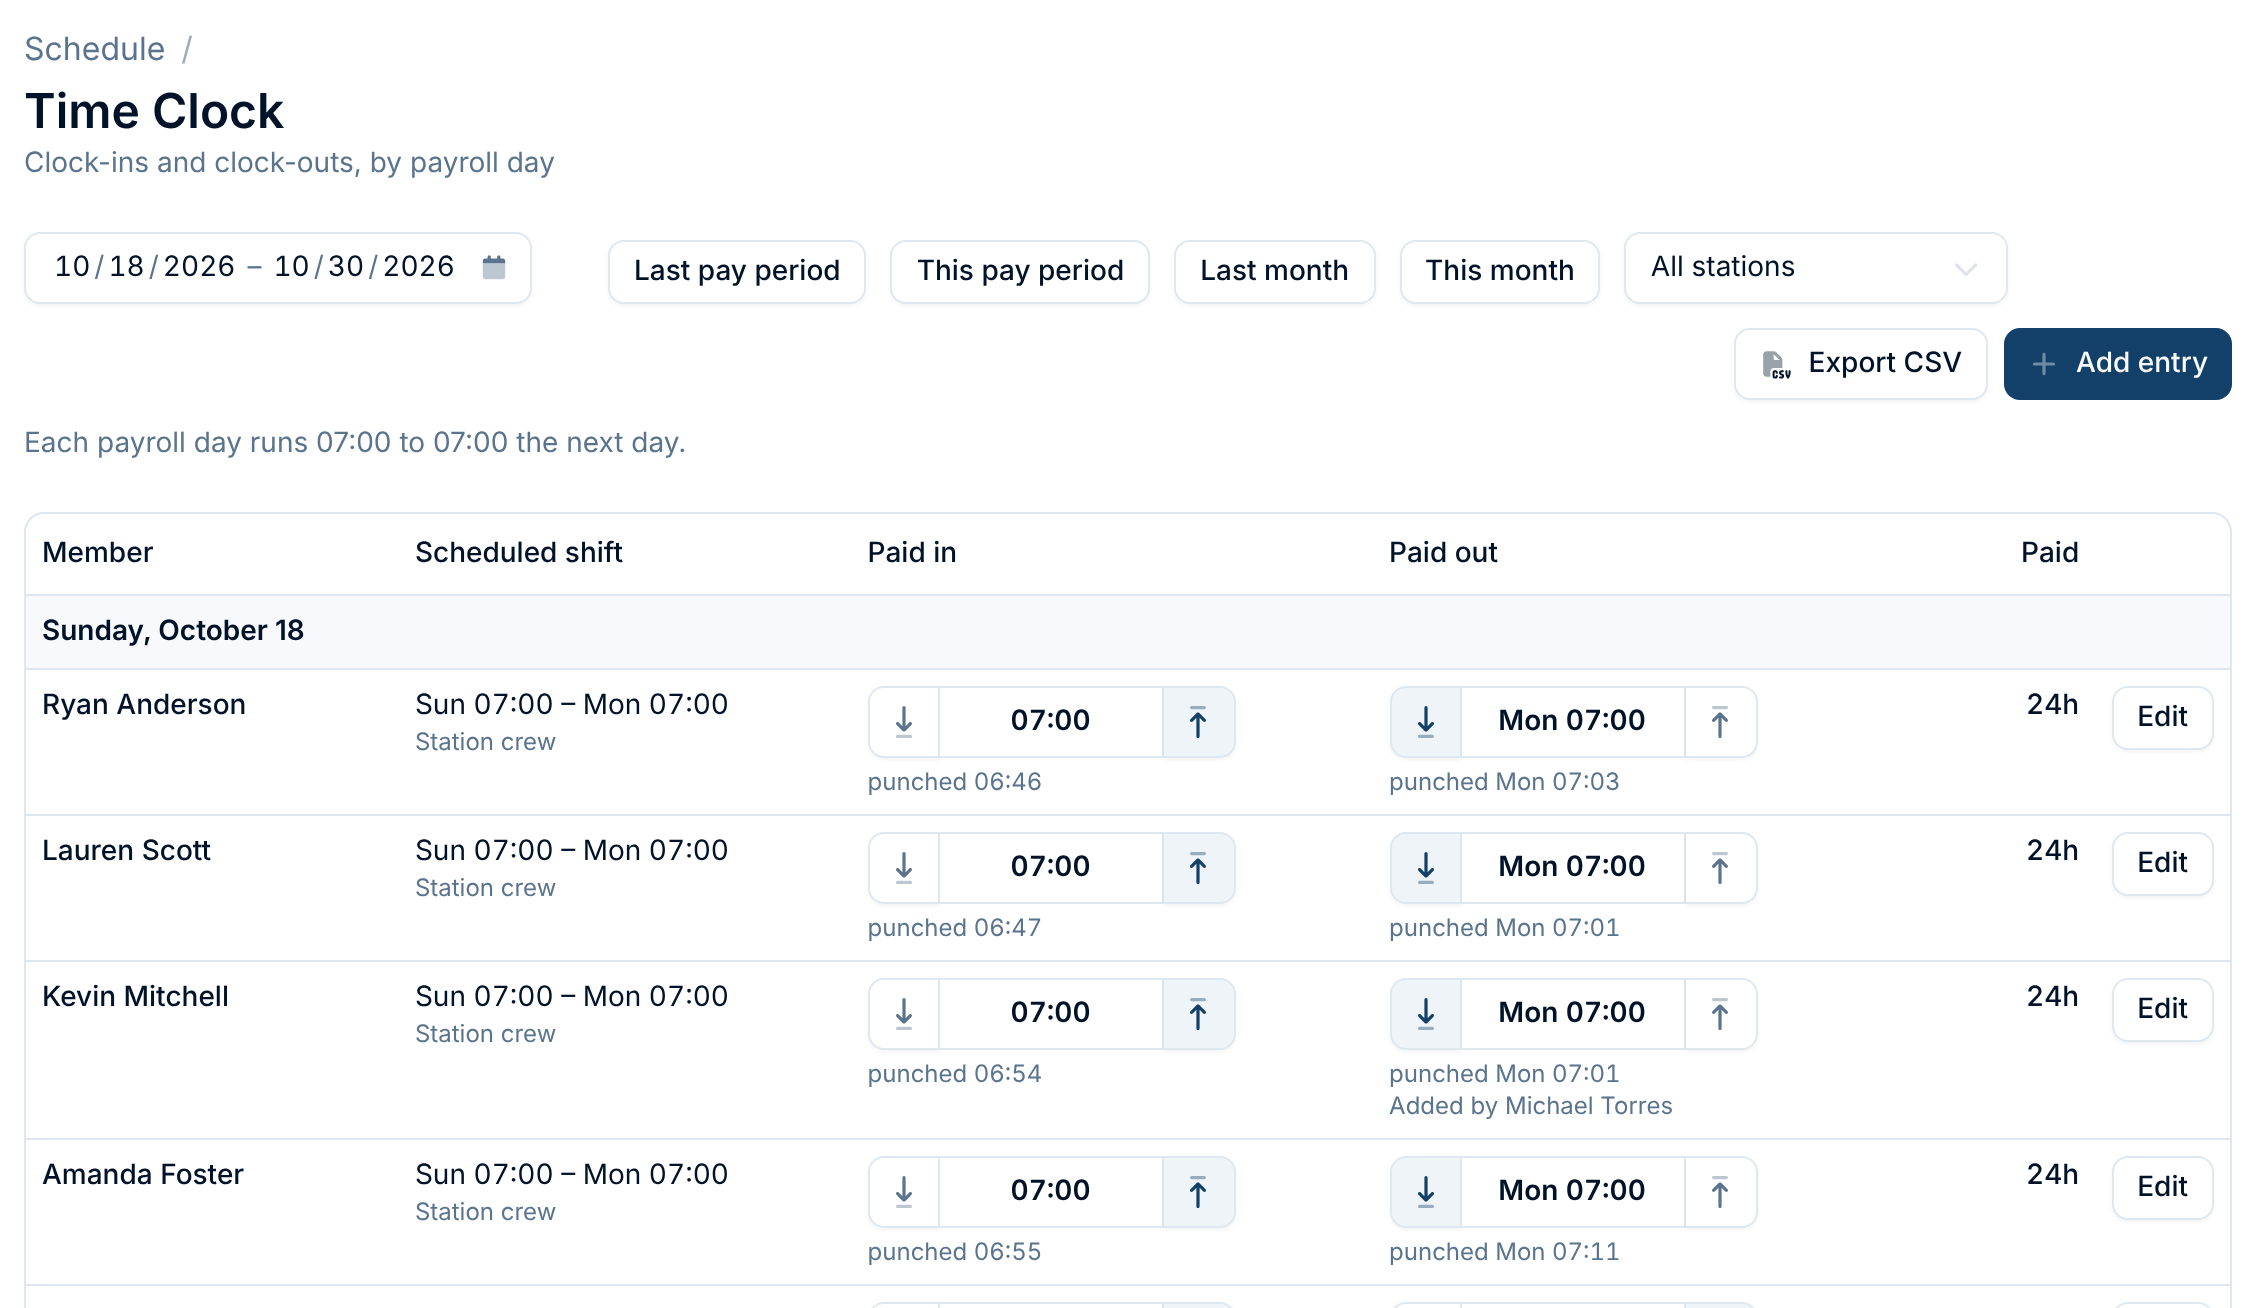The height and width of the screenshot is (1308, 2256).
Task: Round down Lauren Scott's paid-in time
Action: [904, 868]
